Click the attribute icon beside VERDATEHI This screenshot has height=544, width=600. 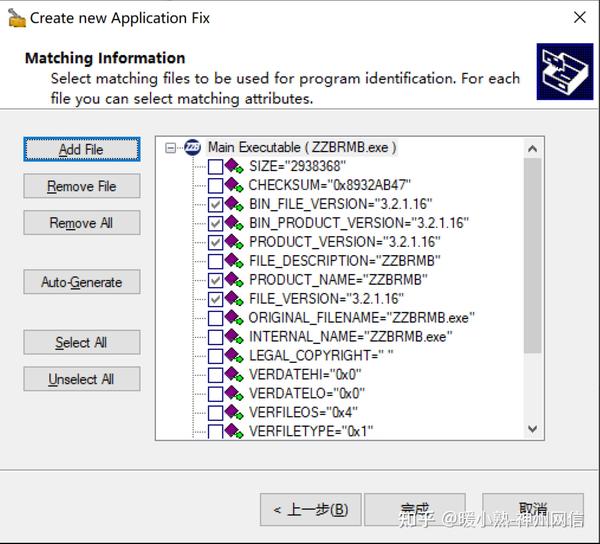click(234, 375)
